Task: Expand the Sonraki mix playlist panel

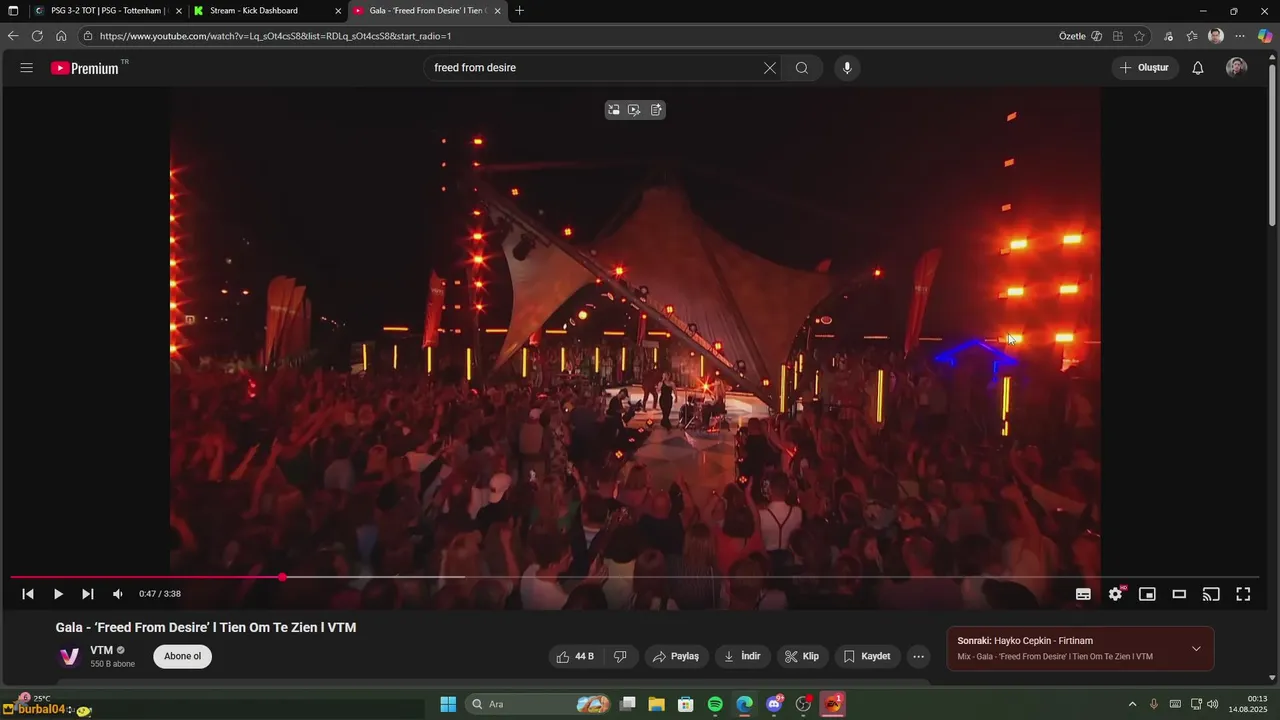Action: [x=1196, y=649]
